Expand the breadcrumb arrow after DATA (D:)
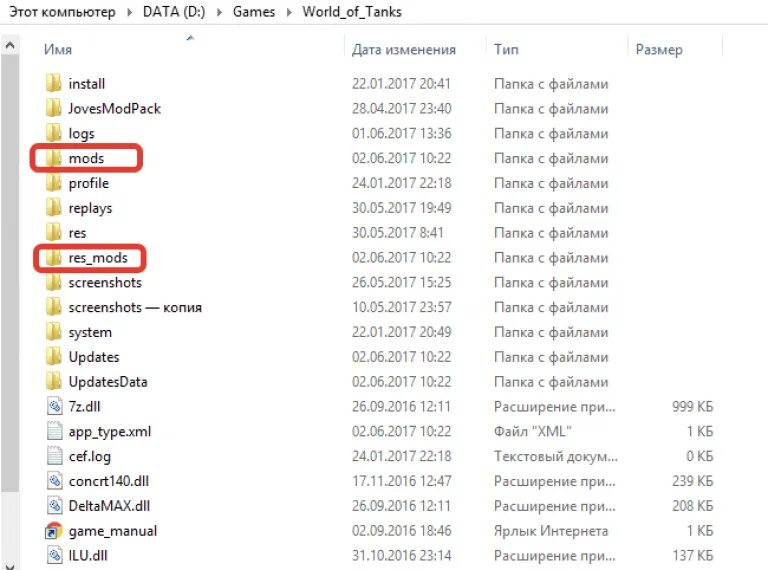This screenshot has height=570, width=768. [x=219, y=12]
